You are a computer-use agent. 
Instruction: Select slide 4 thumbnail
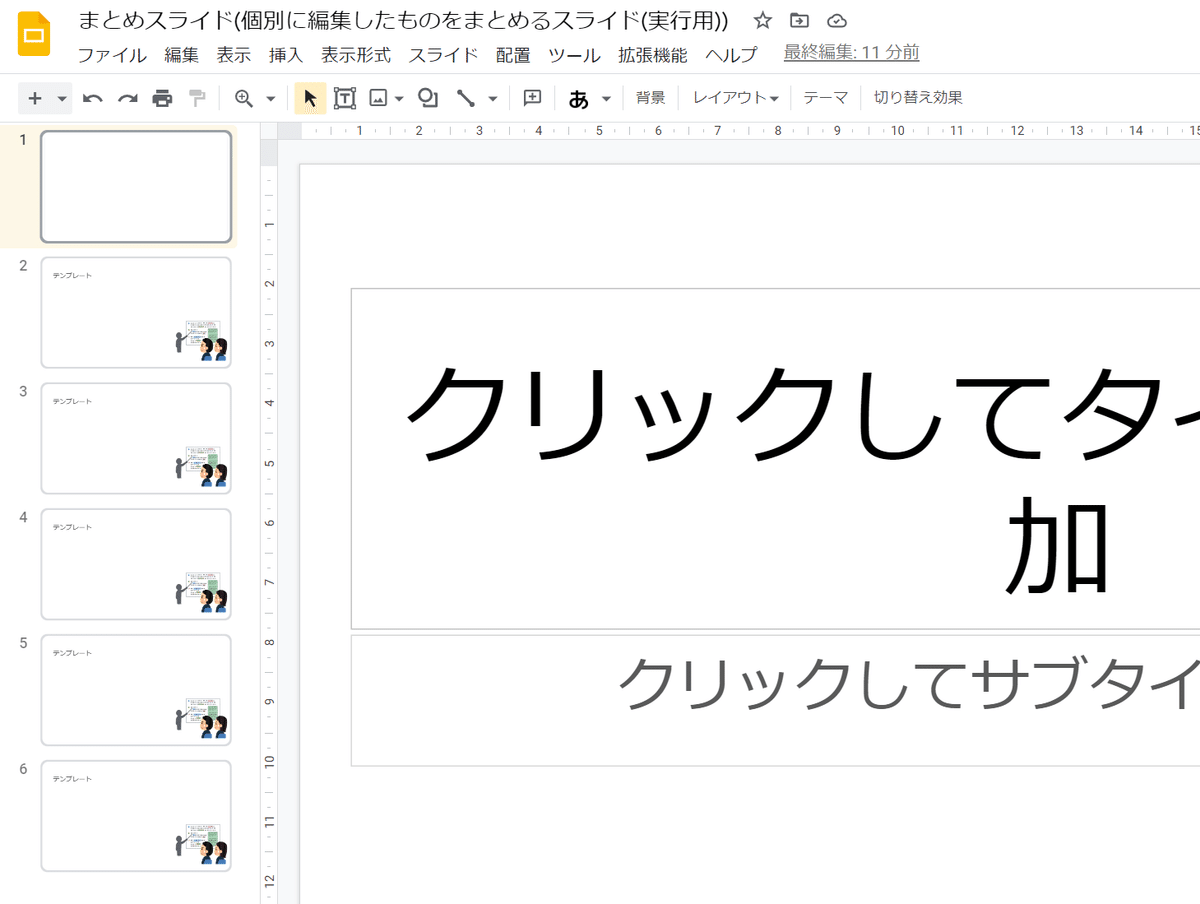[x=136, y=565]
